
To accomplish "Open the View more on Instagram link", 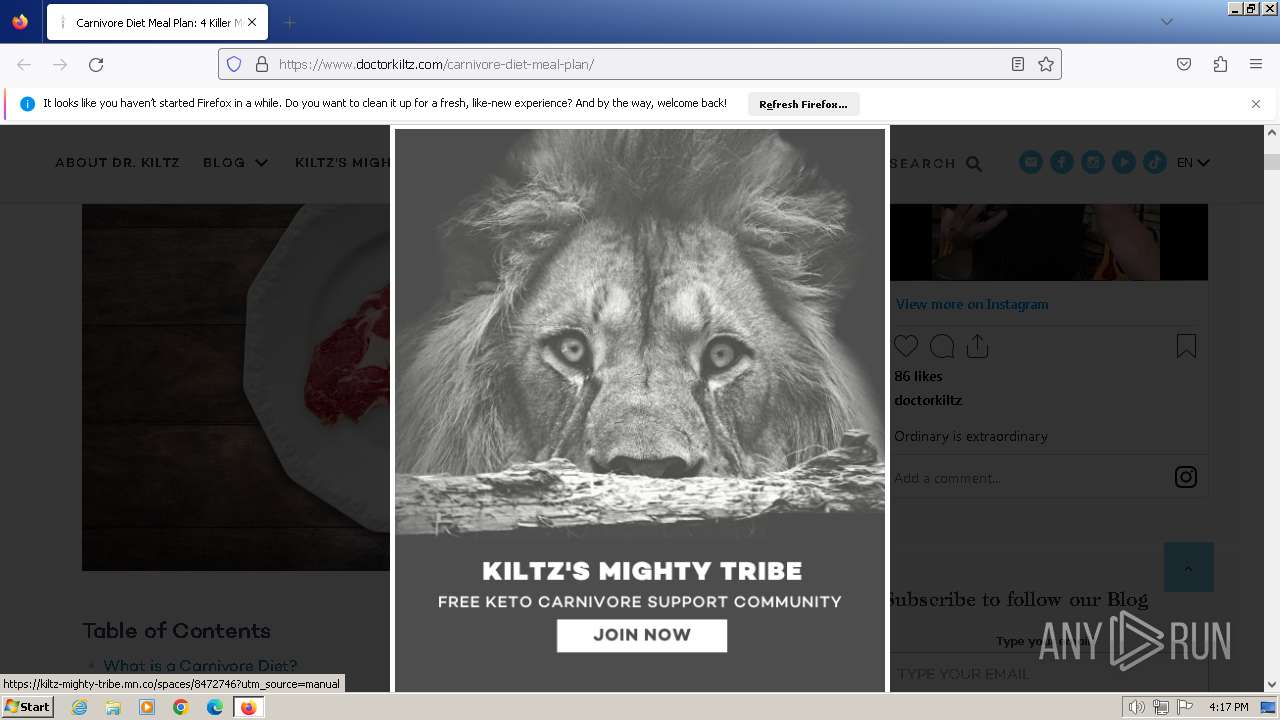I will pyautogui.click(x=972, y=304).
